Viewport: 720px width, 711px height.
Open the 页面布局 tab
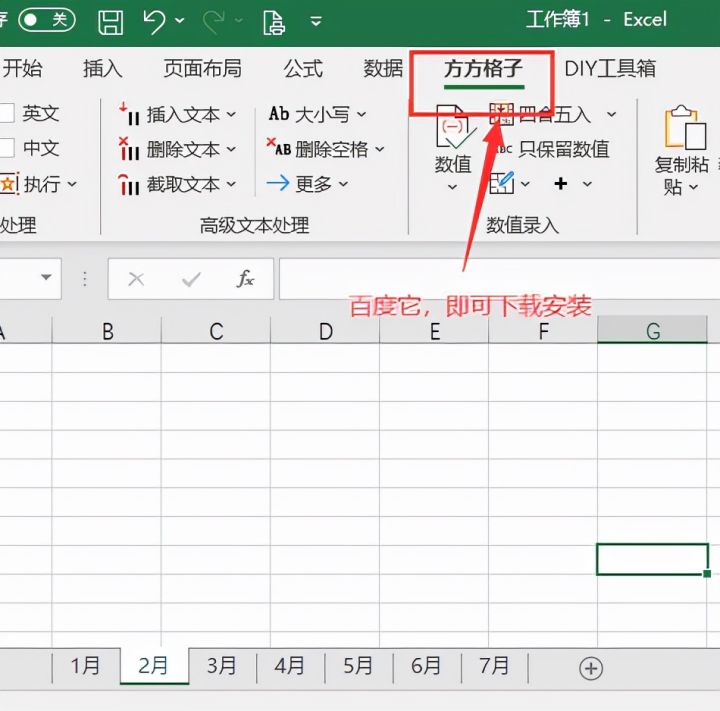pos(202,68)
